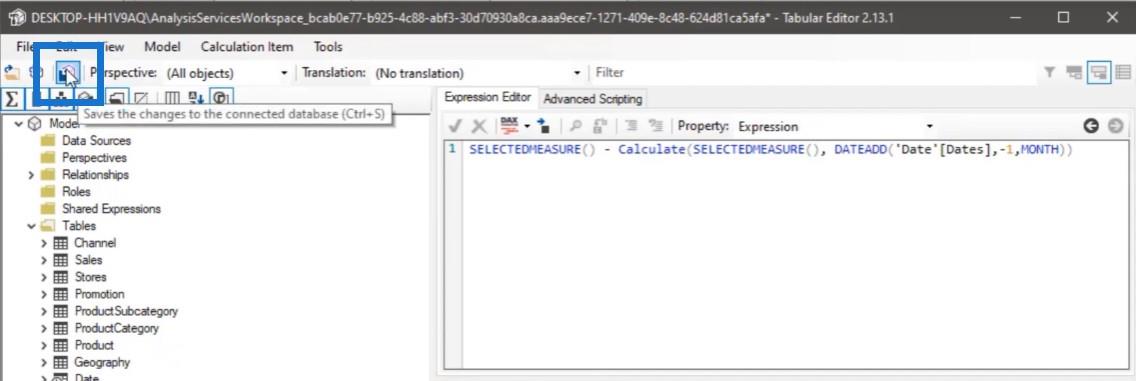Expand the Sales table

[x=44, y=260]
